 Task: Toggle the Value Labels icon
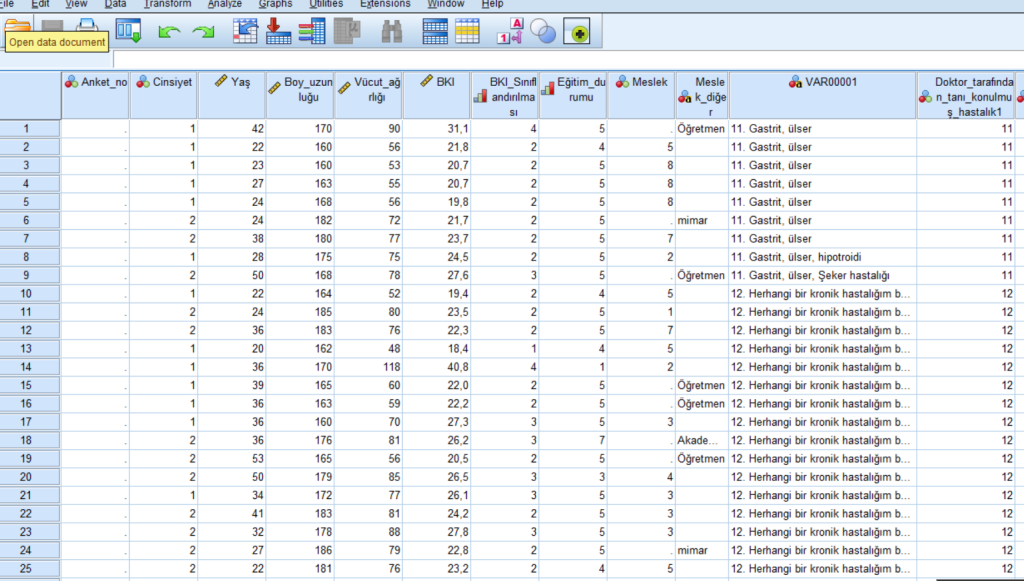(508, 31)
